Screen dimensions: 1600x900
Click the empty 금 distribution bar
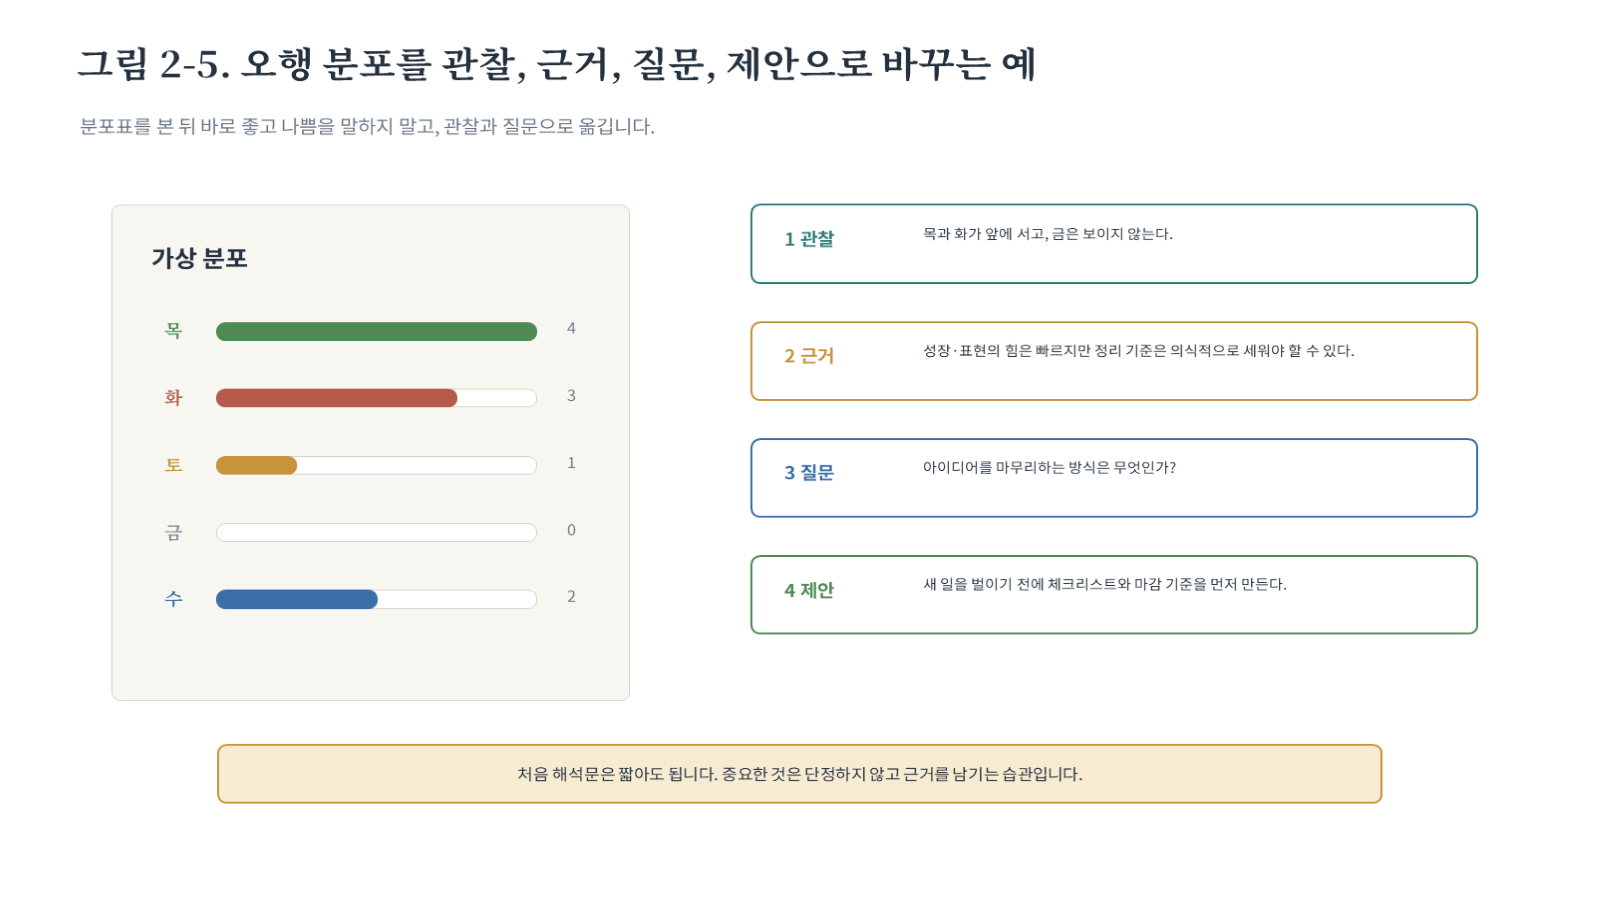click(376, 532)
